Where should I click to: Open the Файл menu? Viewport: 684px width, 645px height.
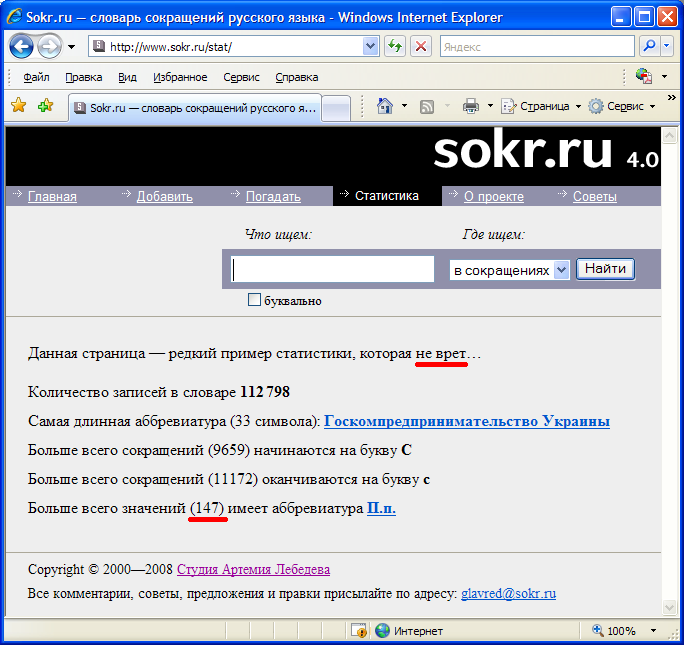tap(36, 77)
